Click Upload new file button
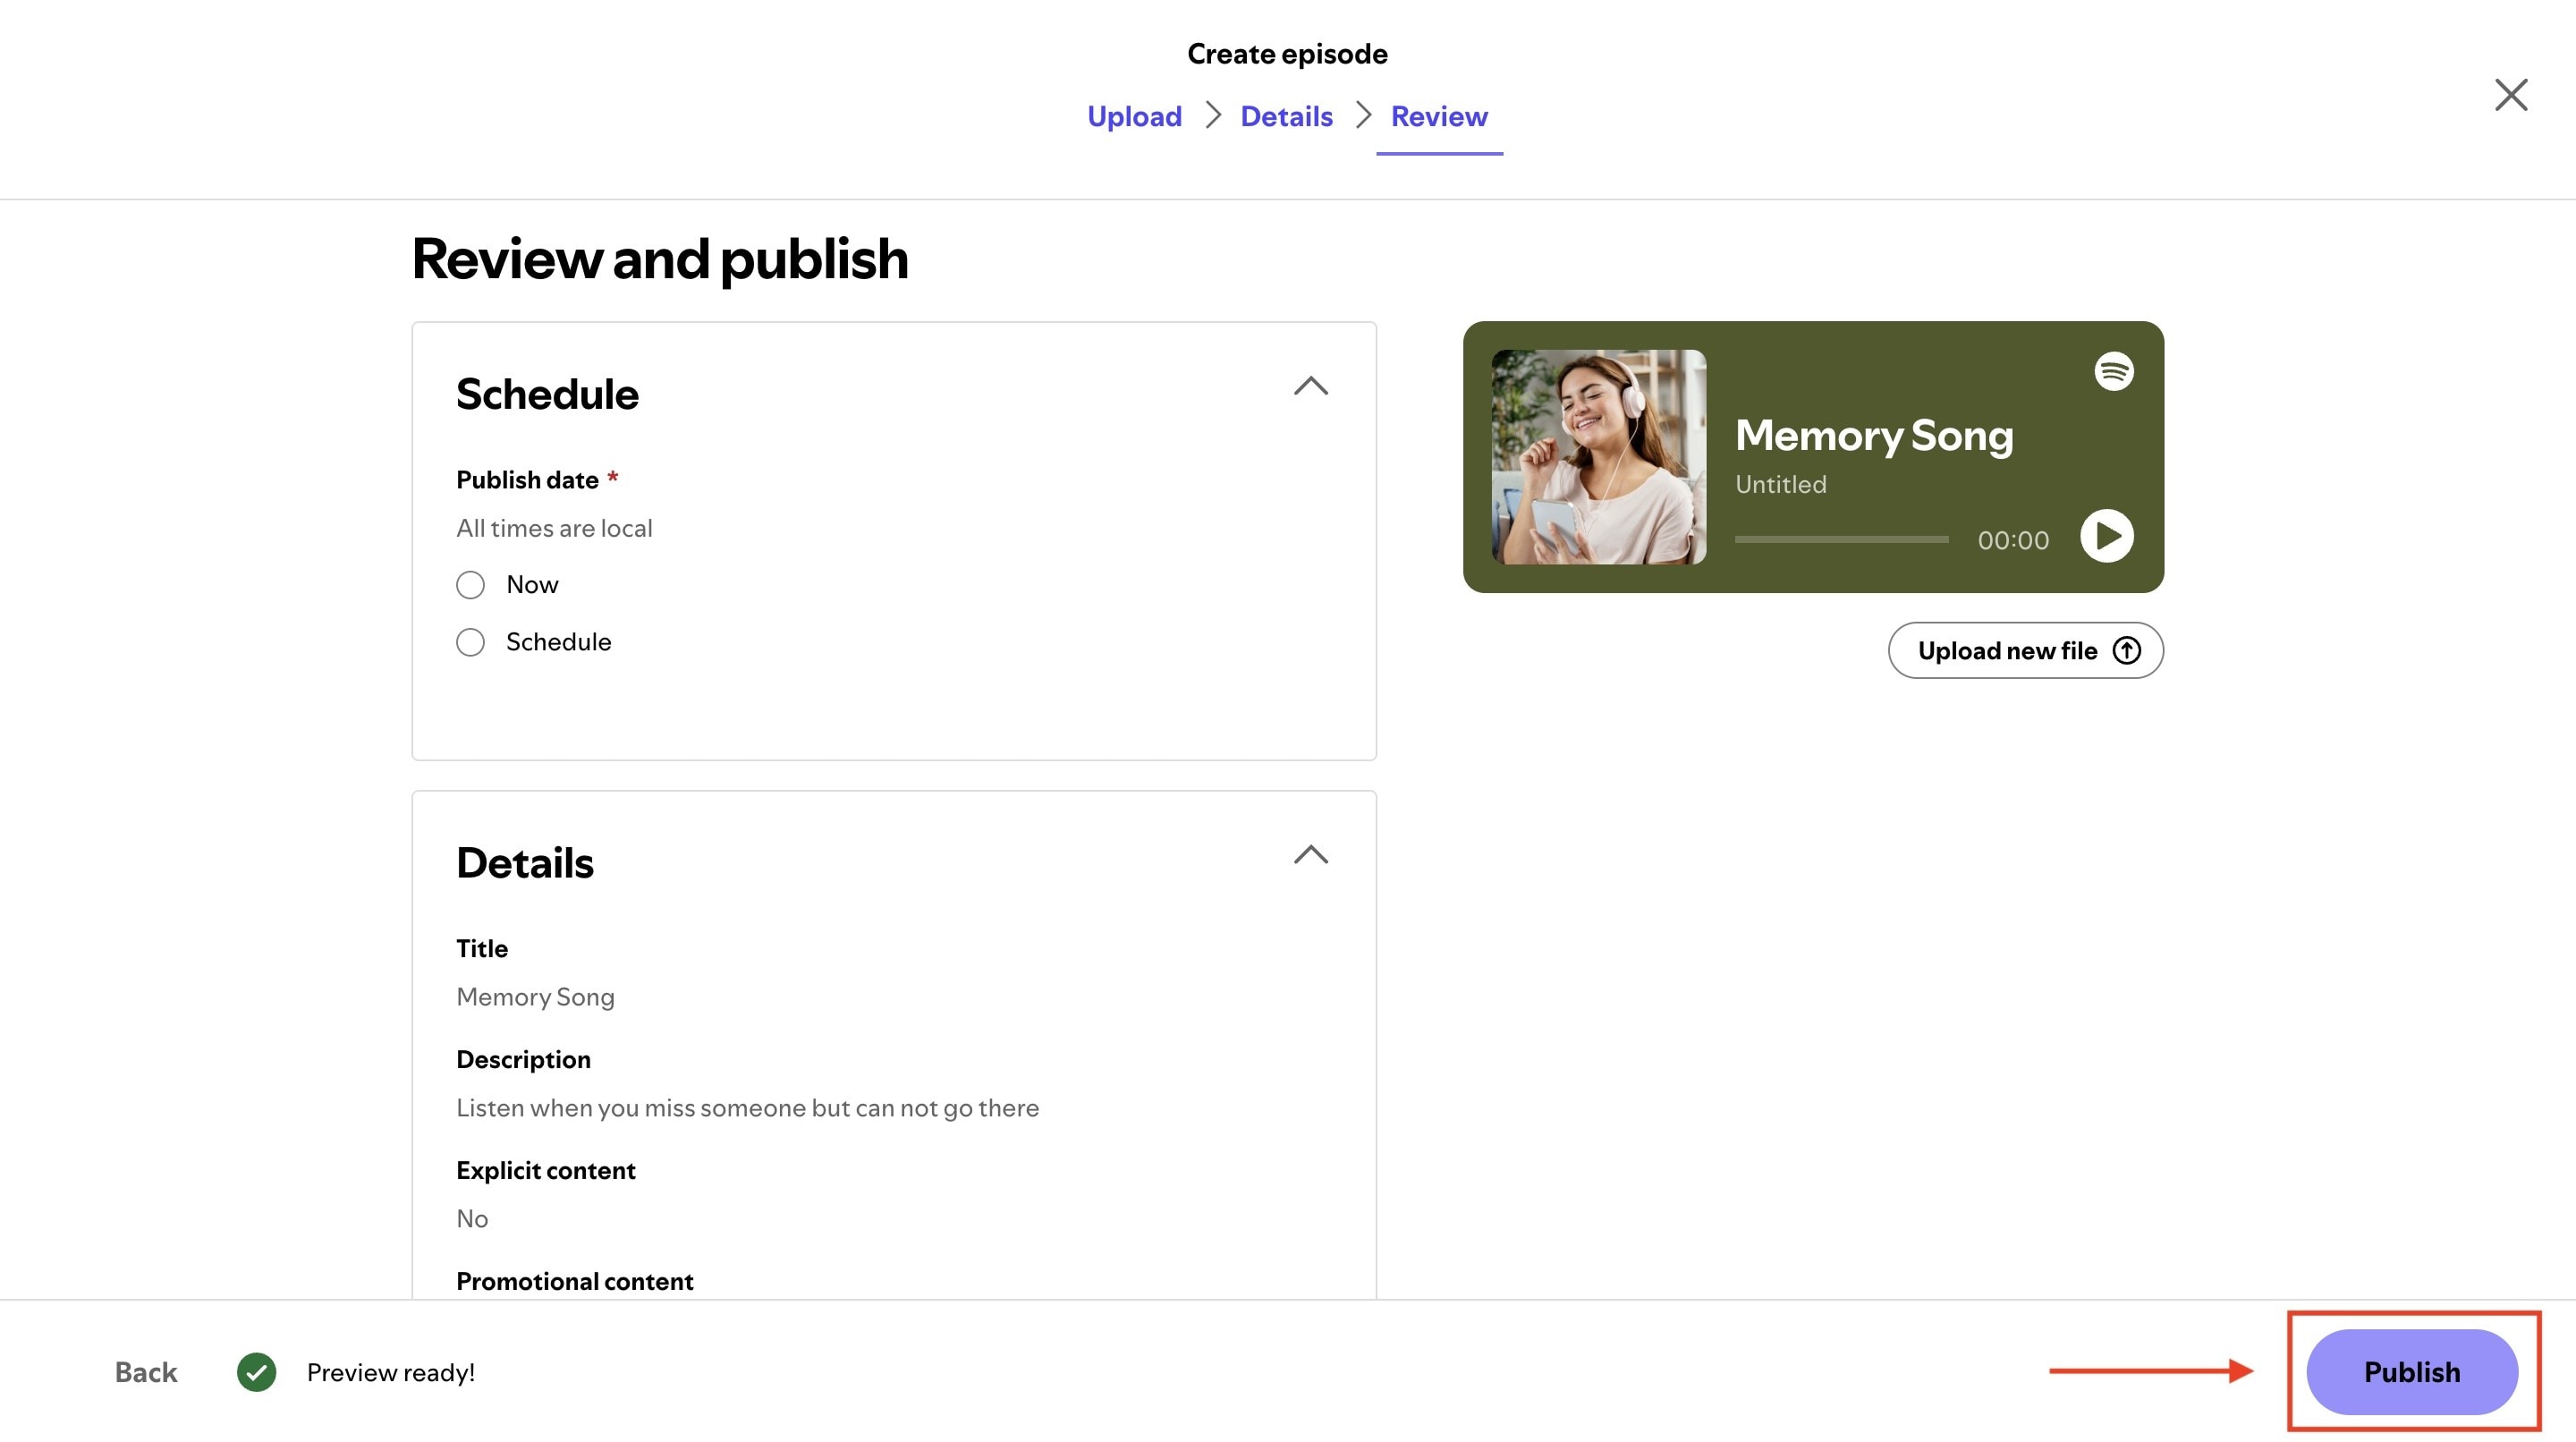 tap(2025, 650)
